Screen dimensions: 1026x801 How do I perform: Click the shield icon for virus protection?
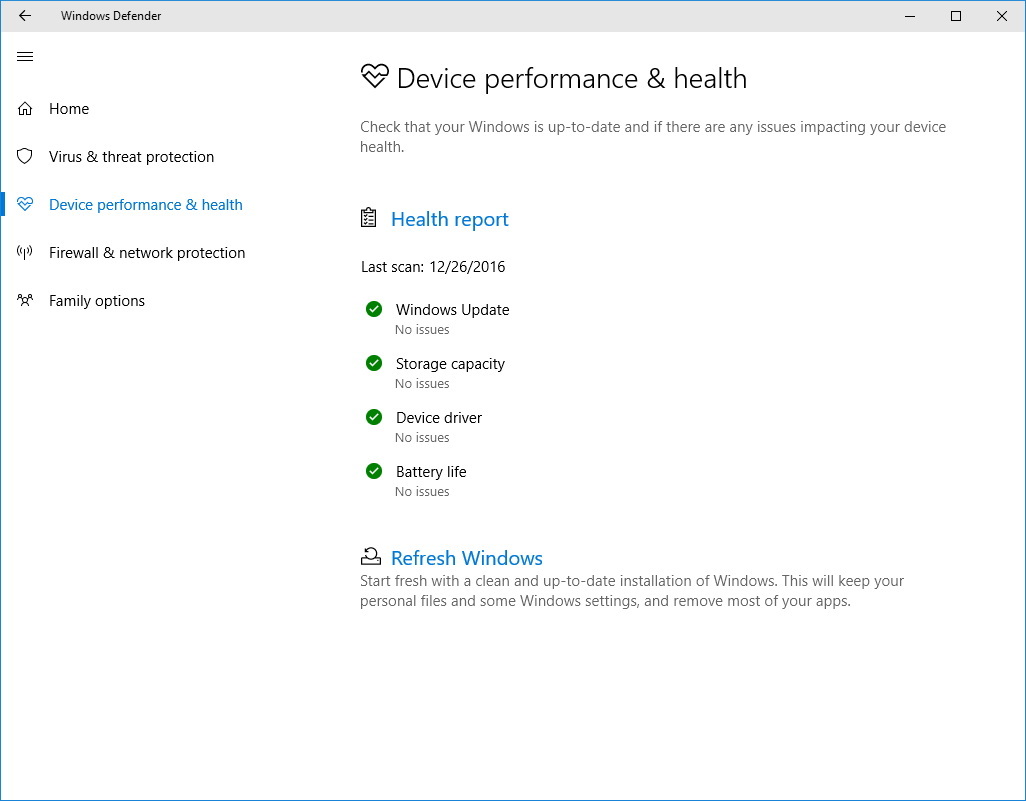pos(25,156)
